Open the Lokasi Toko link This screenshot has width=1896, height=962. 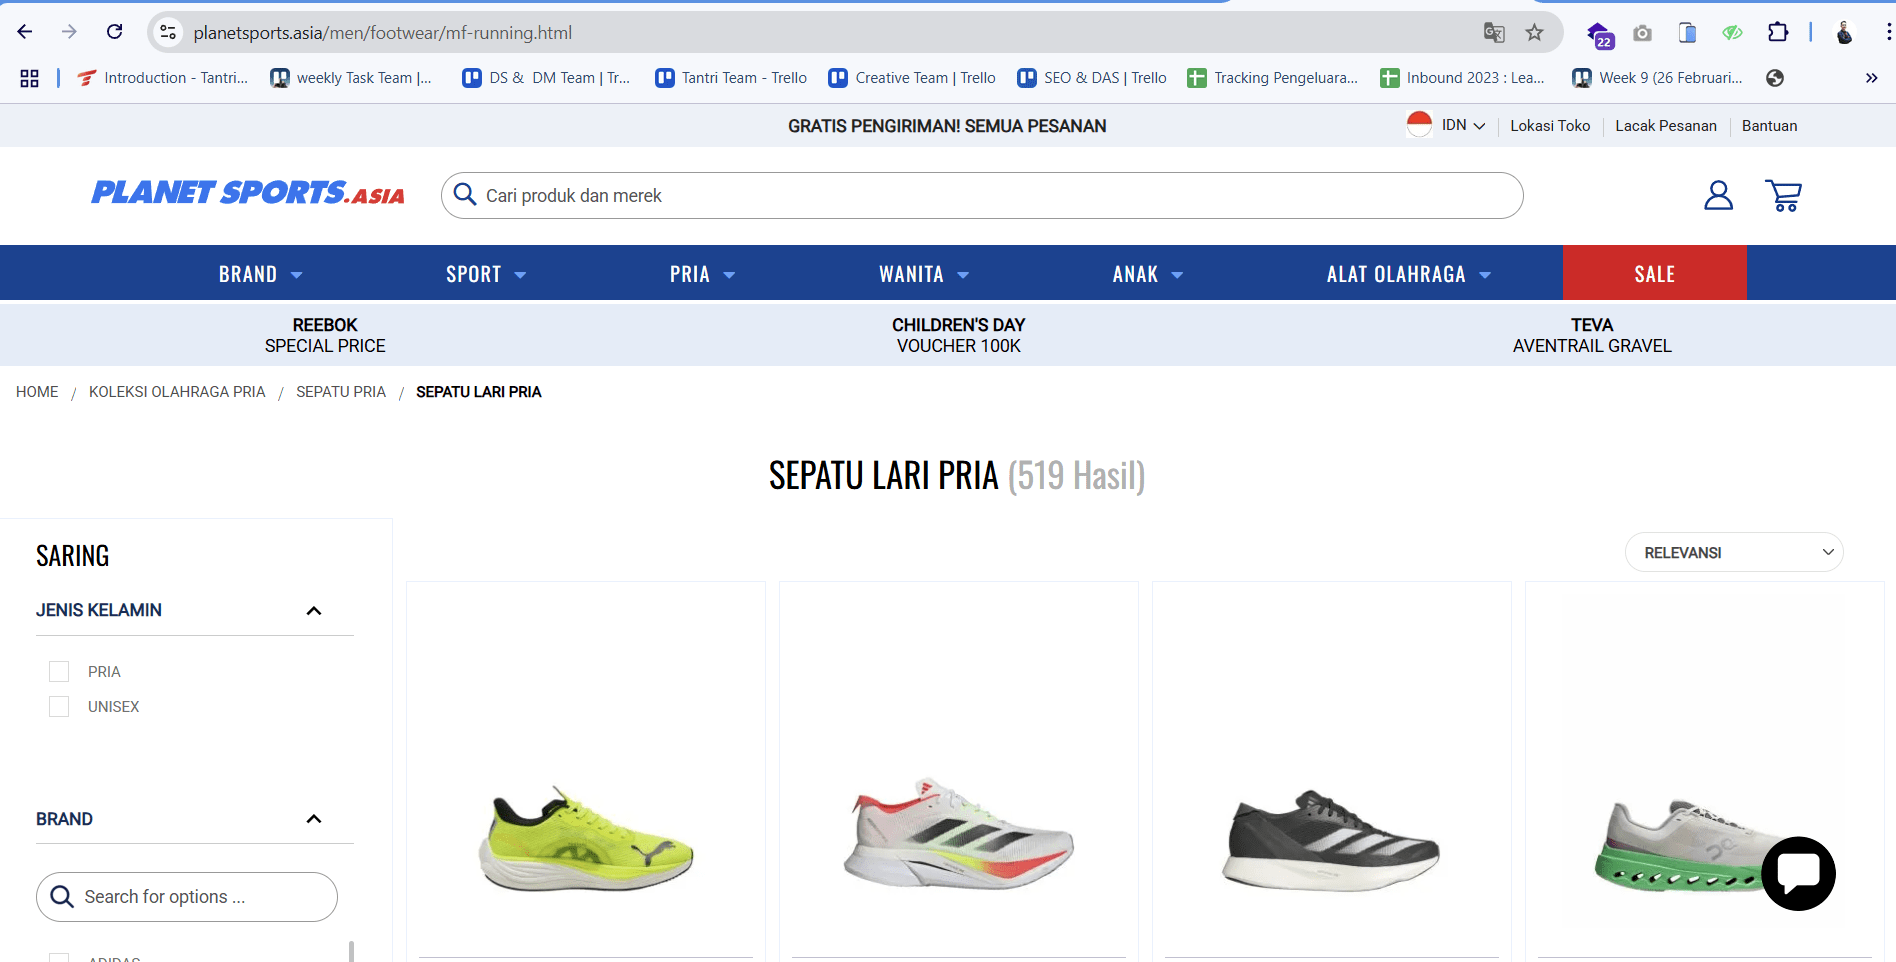coord(1550,125)
